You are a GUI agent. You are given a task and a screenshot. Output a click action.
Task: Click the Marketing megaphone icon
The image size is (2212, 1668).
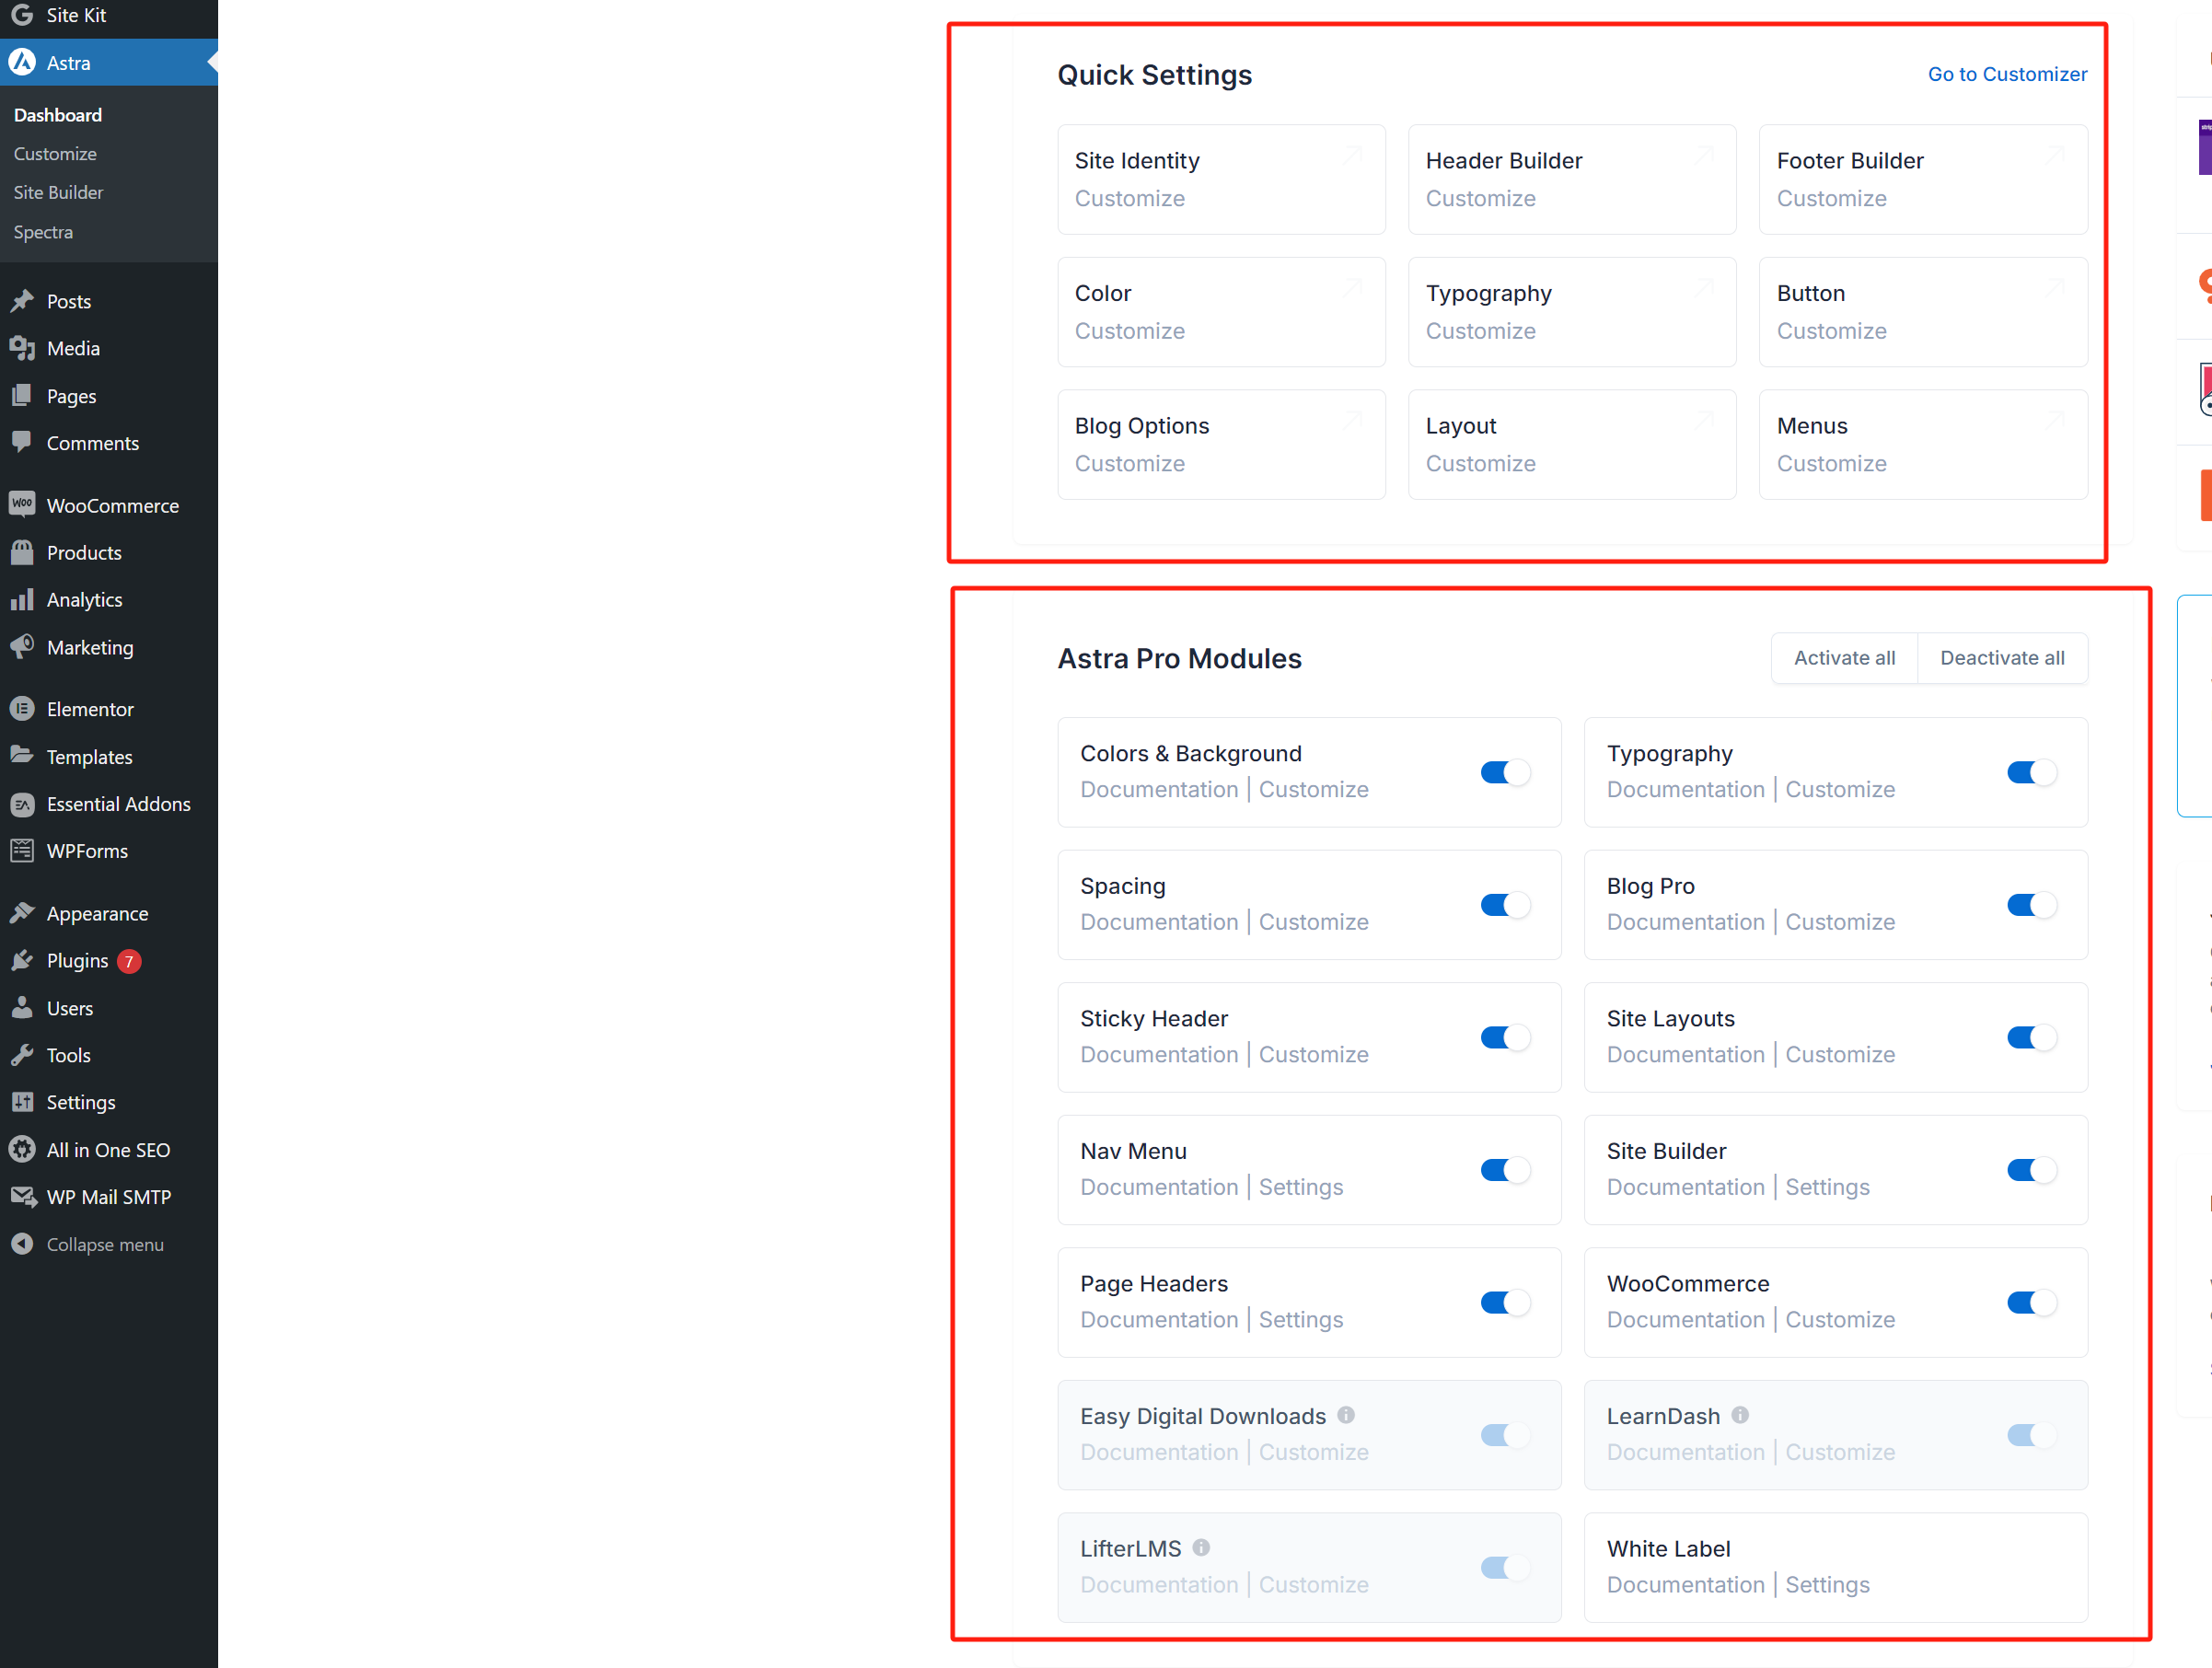pyautogui.click(x=22, y=647)
